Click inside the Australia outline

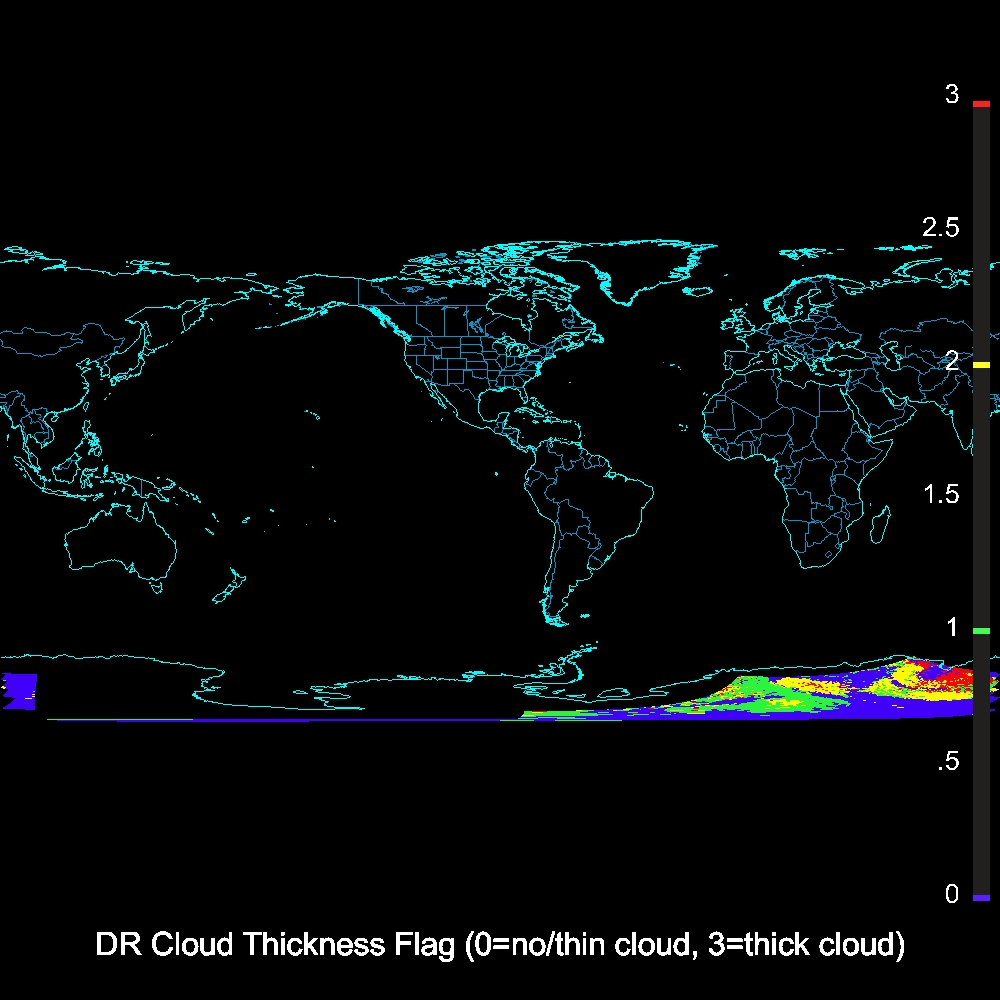click(x=120, y=545)
